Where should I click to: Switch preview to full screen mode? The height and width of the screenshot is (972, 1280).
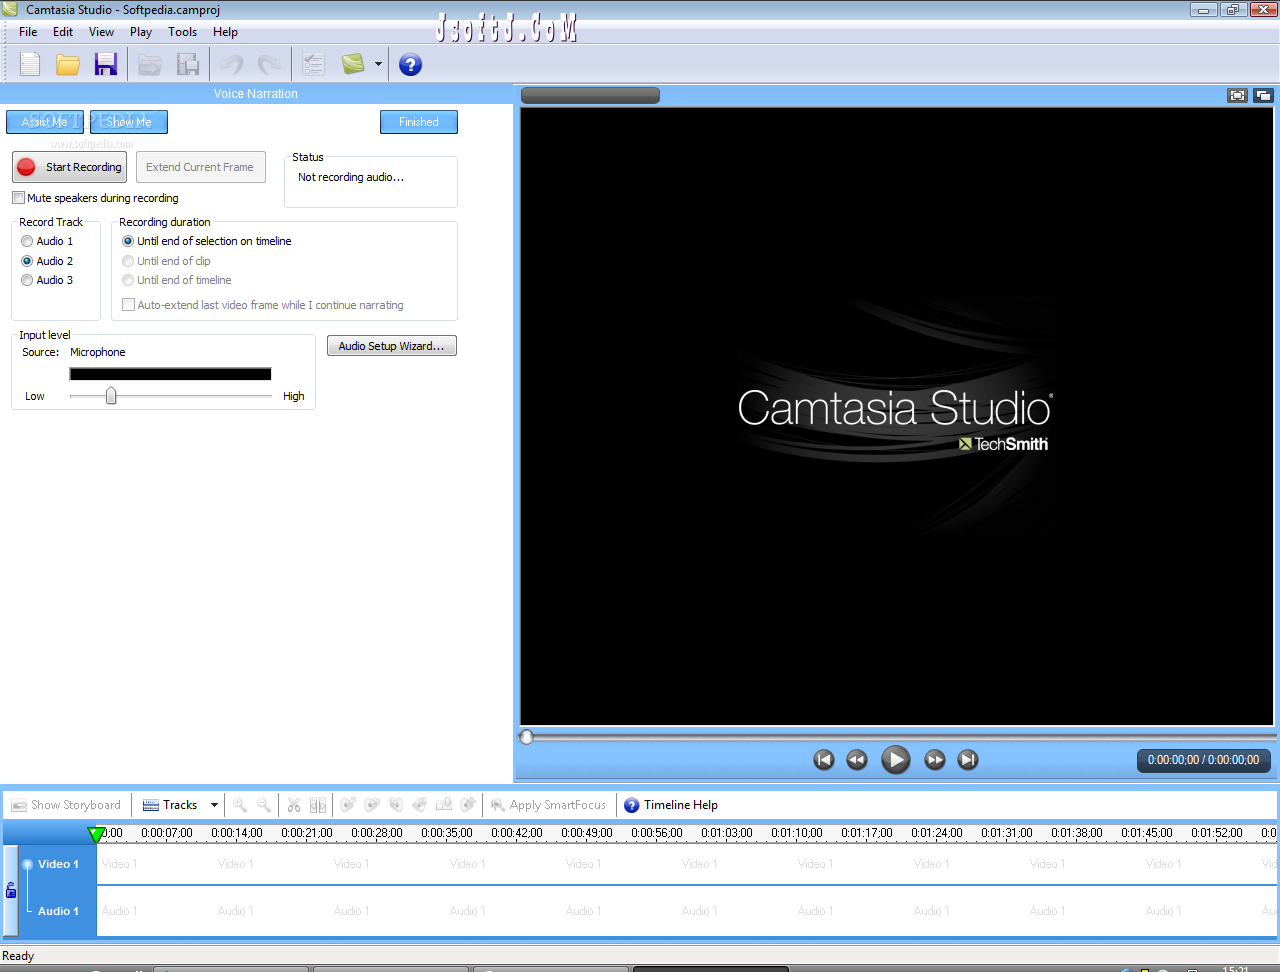[1238, 96]
